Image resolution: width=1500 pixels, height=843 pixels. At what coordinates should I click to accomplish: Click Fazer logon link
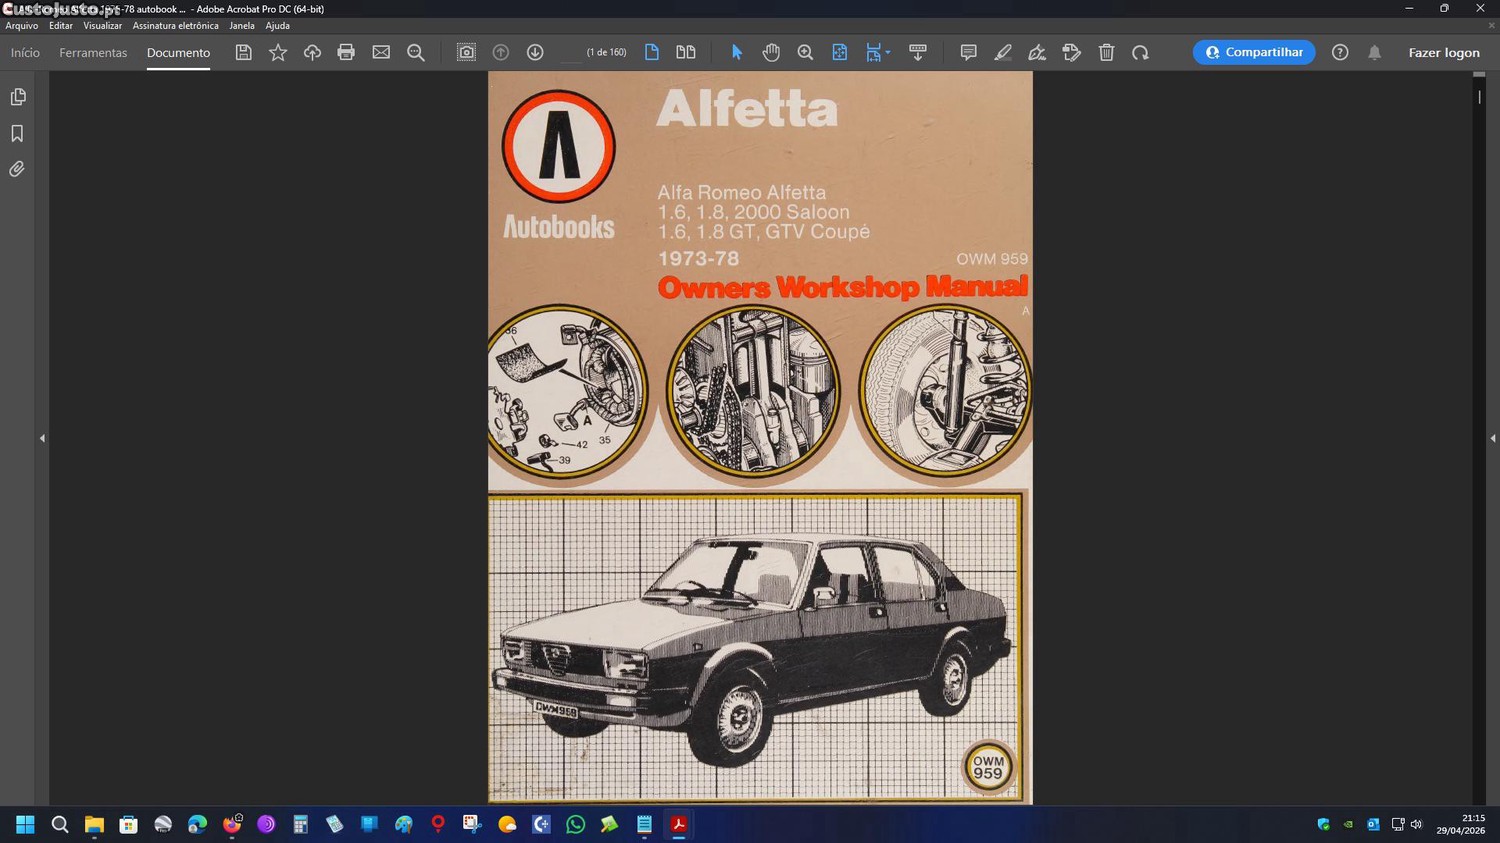point(1443,53)
